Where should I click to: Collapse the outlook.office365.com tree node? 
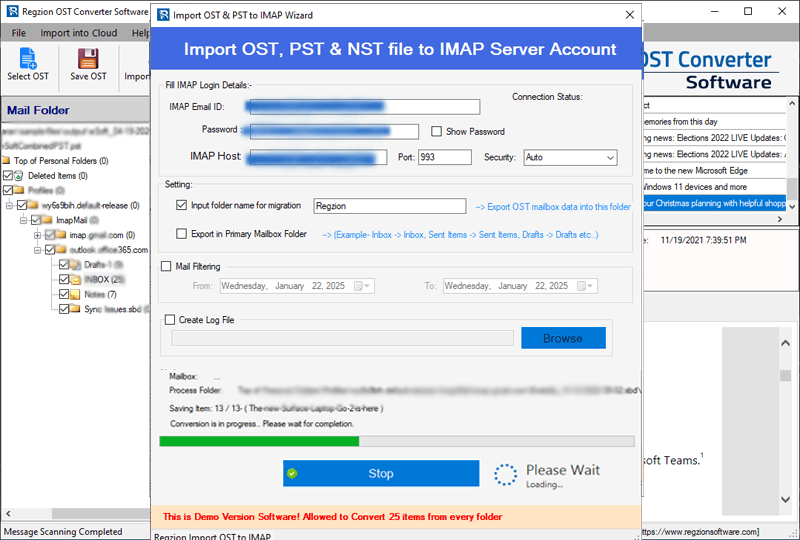(x=37, y=250)
